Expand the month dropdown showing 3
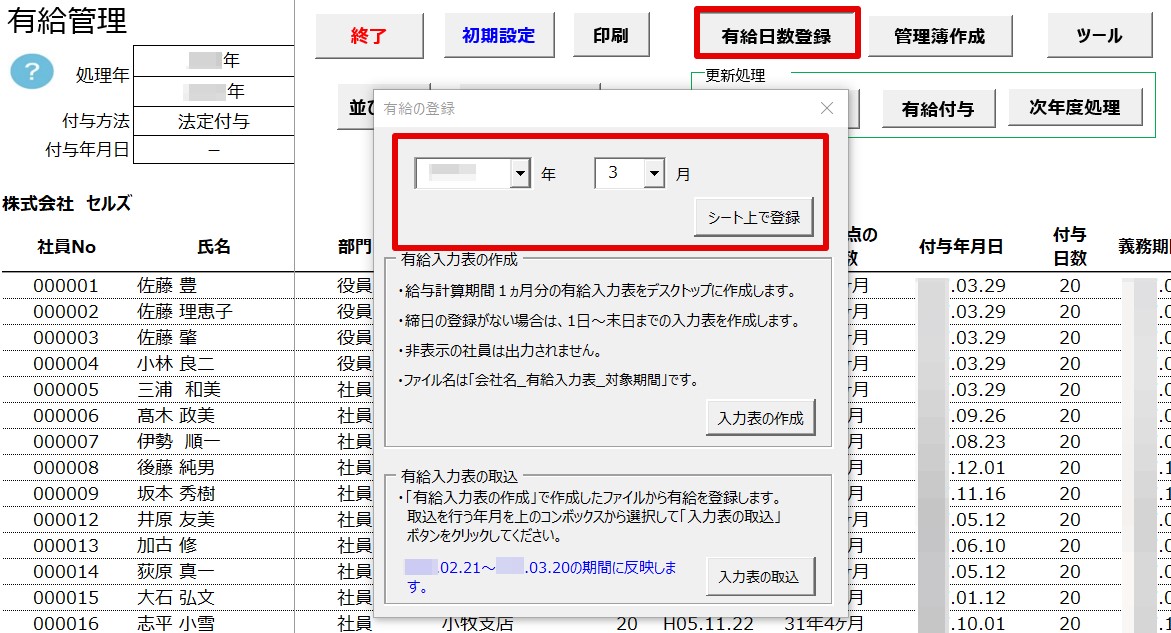 [x=654, y=174]
